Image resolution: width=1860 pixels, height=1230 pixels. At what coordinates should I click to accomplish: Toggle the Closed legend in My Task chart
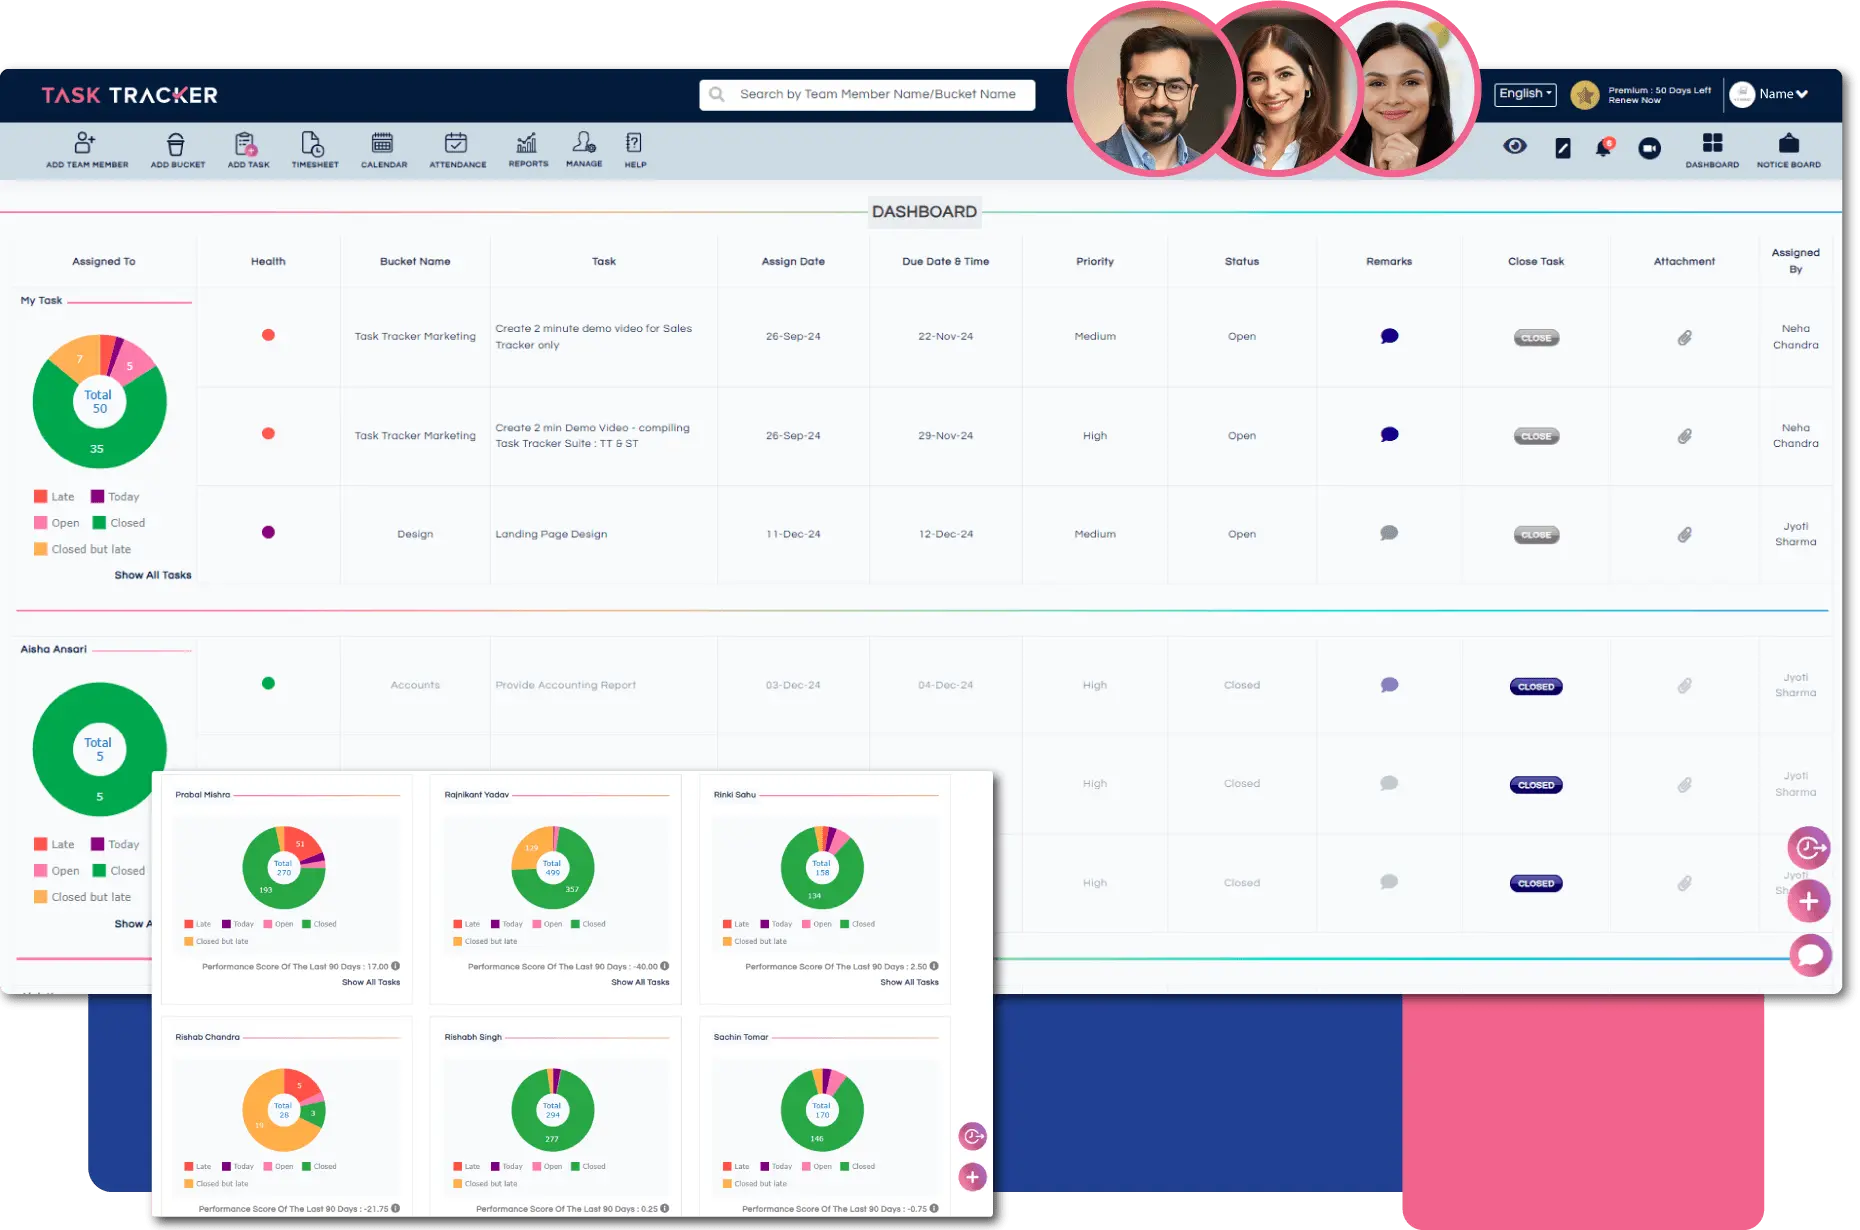click(118, 523)
